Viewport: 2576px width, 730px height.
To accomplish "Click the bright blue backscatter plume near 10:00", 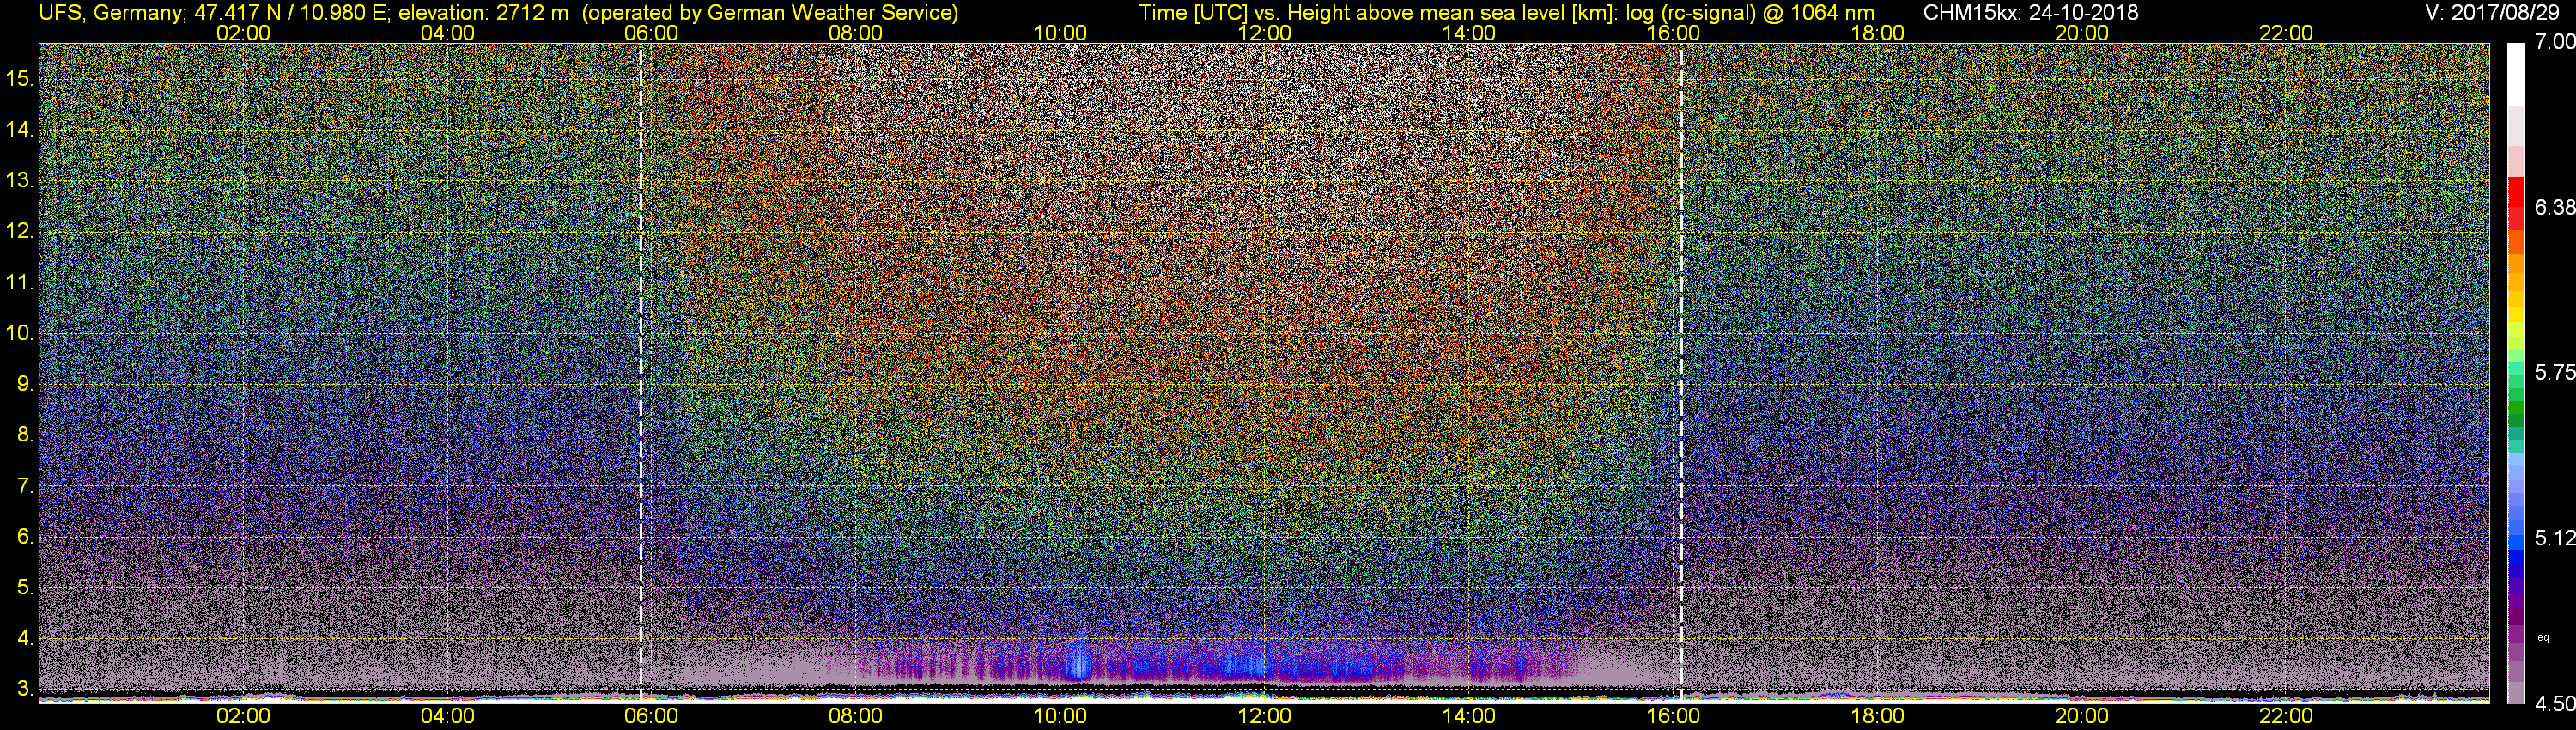I will pos(1077,660).
